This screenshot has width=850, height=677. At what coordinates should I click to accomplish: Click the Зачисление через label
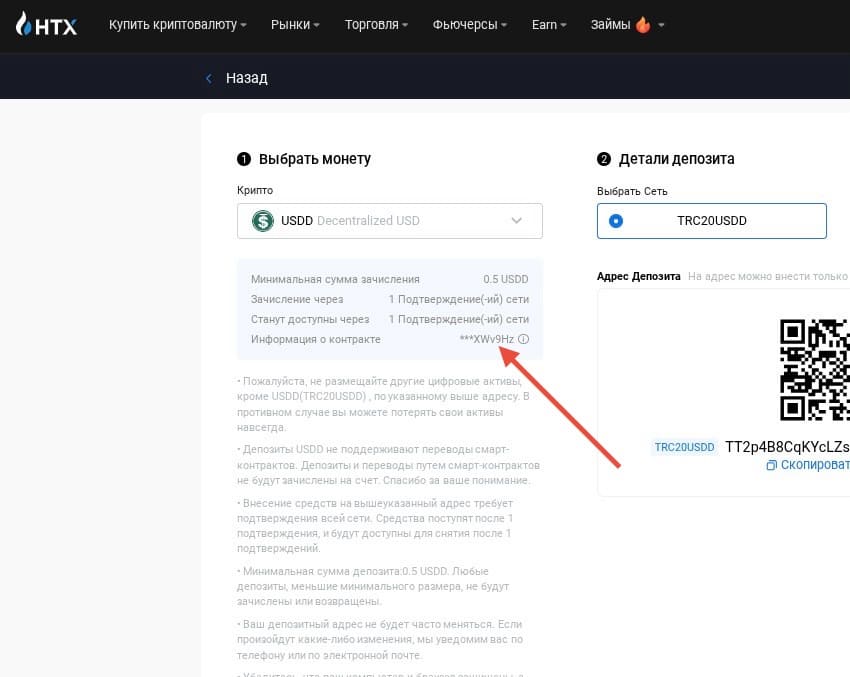tap(297, 299)
